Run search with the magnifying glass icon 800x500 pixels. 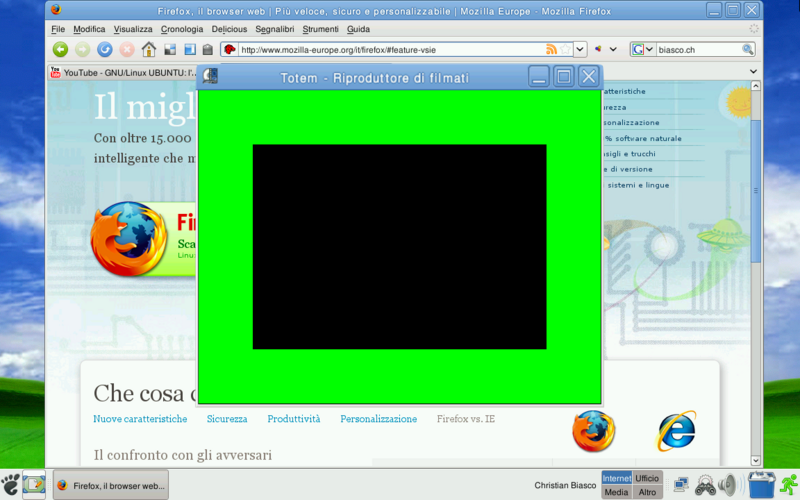tap(748, 49)
